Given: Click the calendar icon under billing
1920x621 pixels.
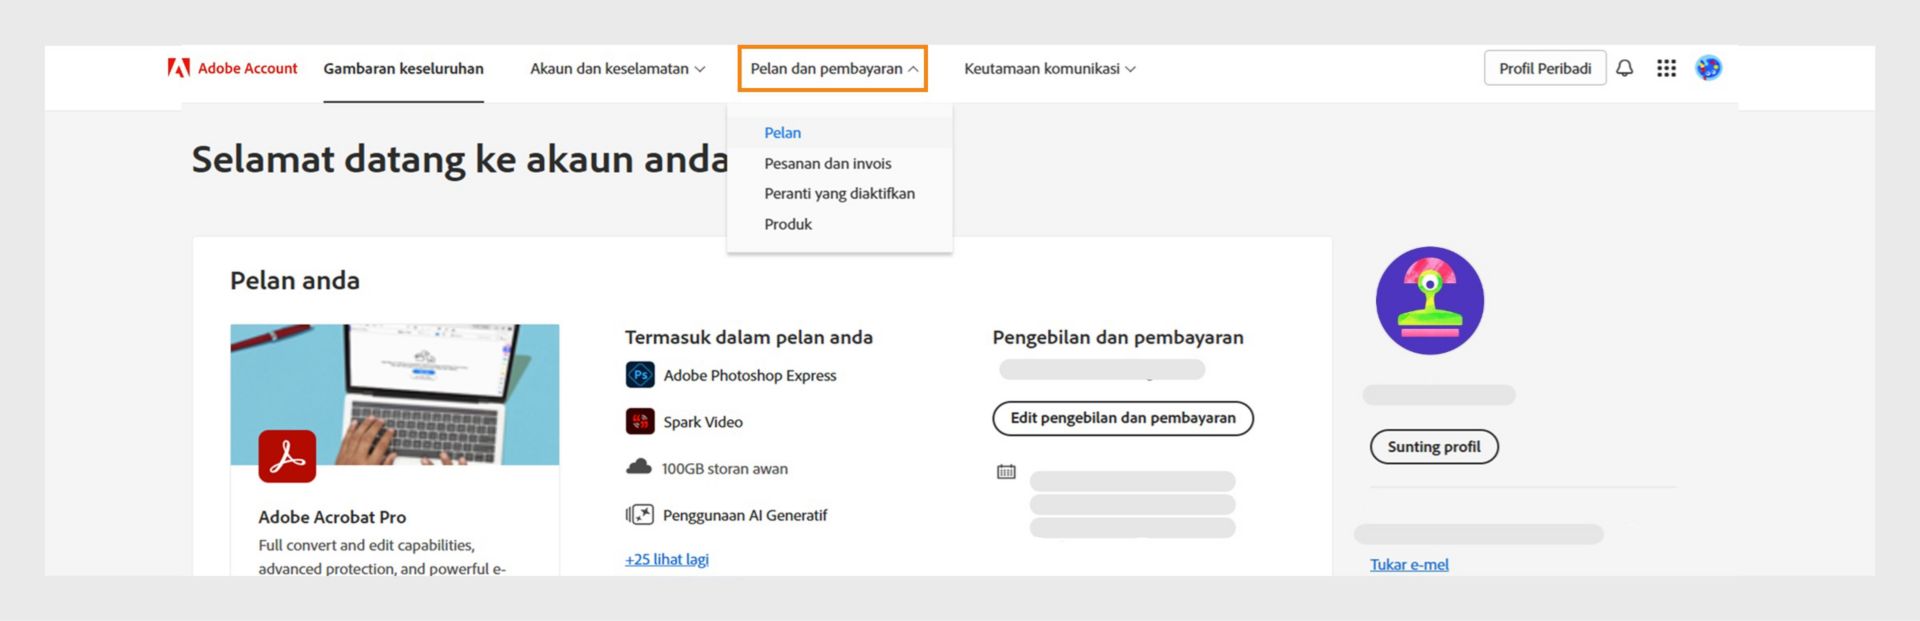Looking at the screenshot, I should coord(1006,471).
